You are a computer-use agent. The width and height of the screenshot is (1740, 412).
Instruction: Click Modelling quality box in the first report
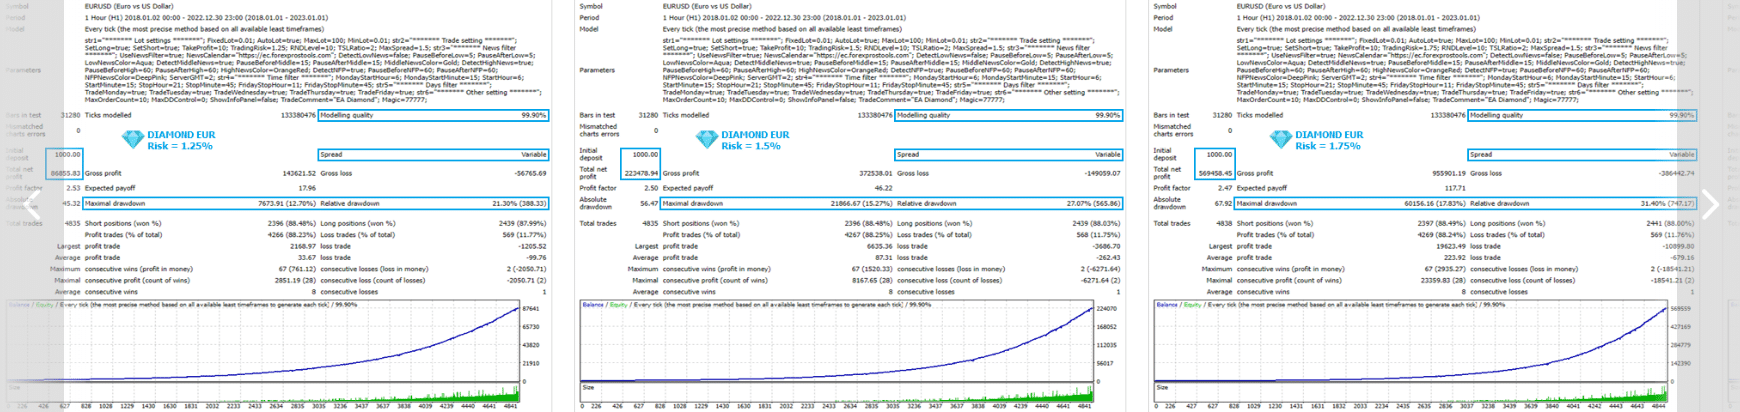pyautogui.click(x=433, y=115)
